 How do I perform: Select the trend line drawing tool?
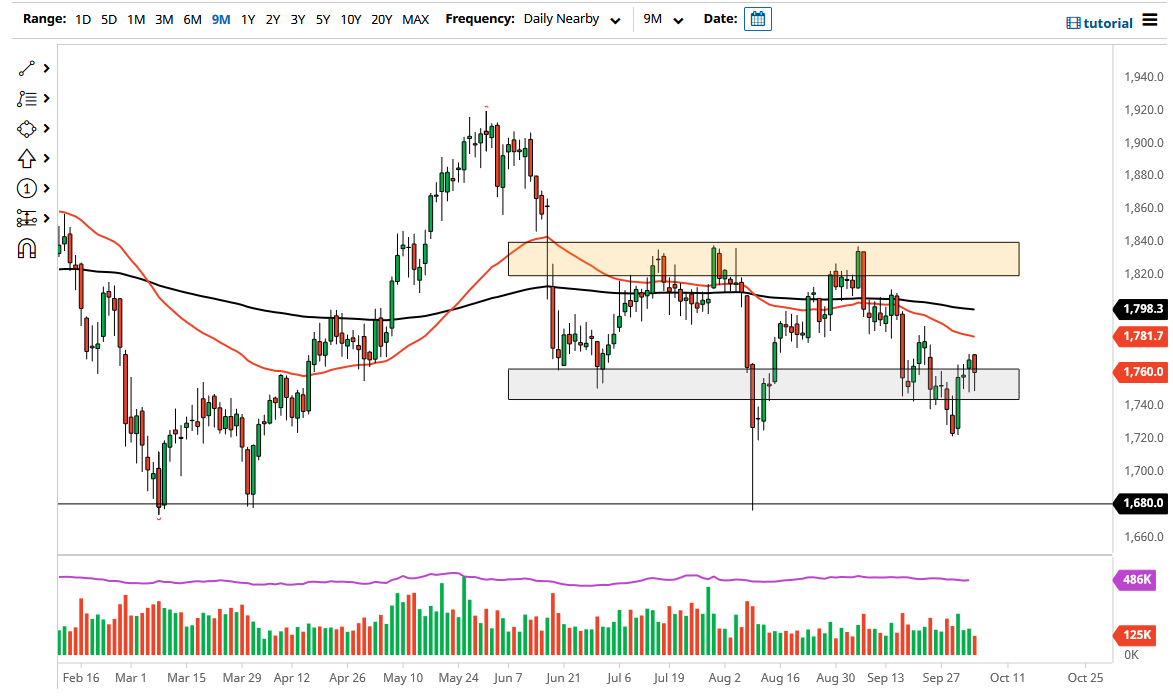(26, 69)
